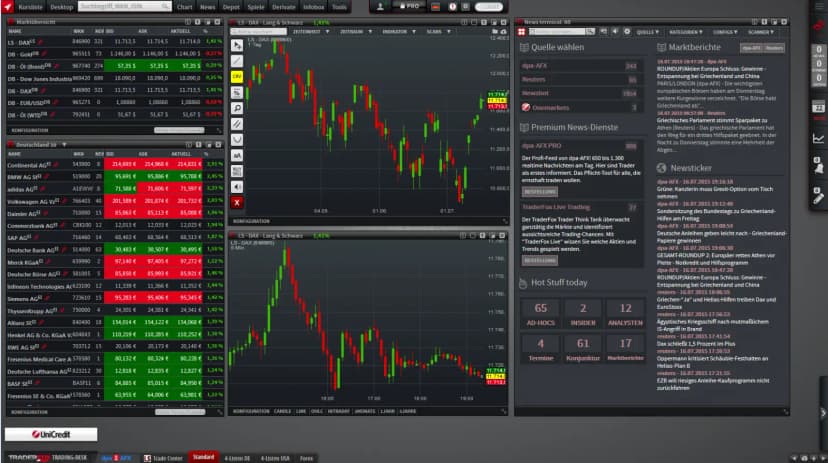Open the gear settings in News terminal toolbar
Viewport: 828px width, 463px height.
point(627,32)
